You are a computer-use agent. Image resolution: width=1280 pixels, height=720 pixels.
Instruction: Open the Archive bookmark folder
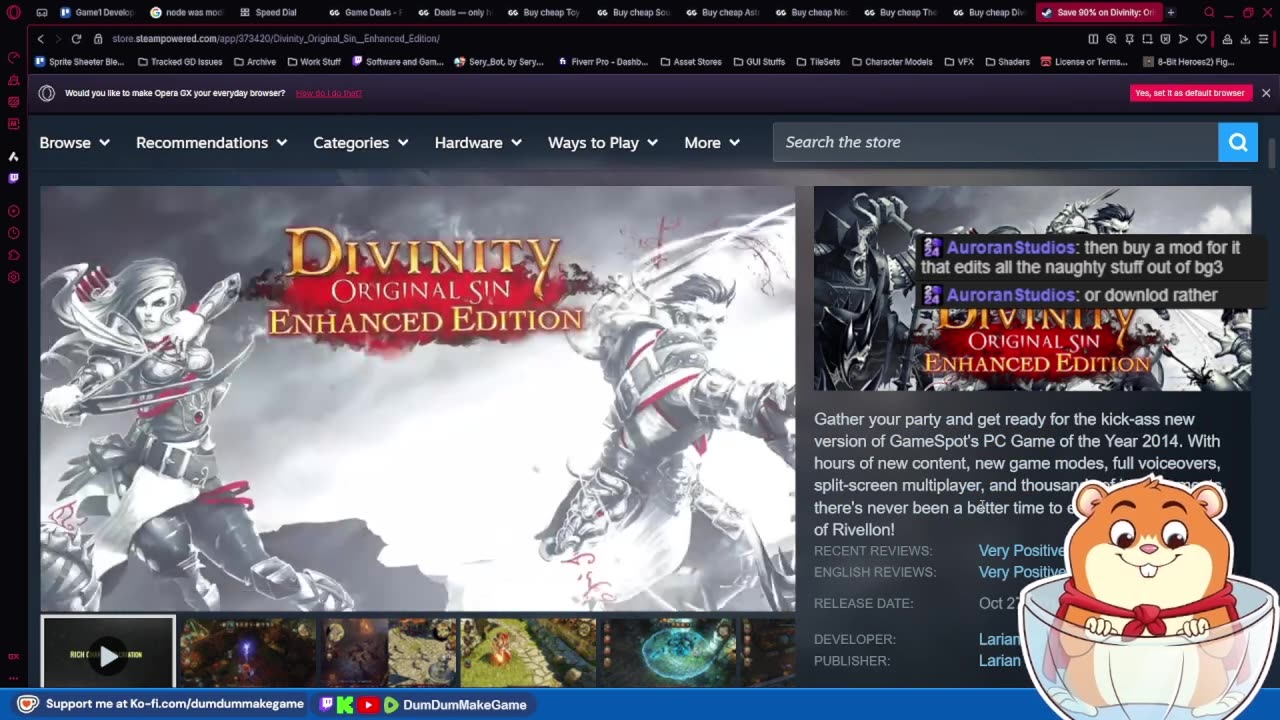pyautogui.click(x=254, y=62)
